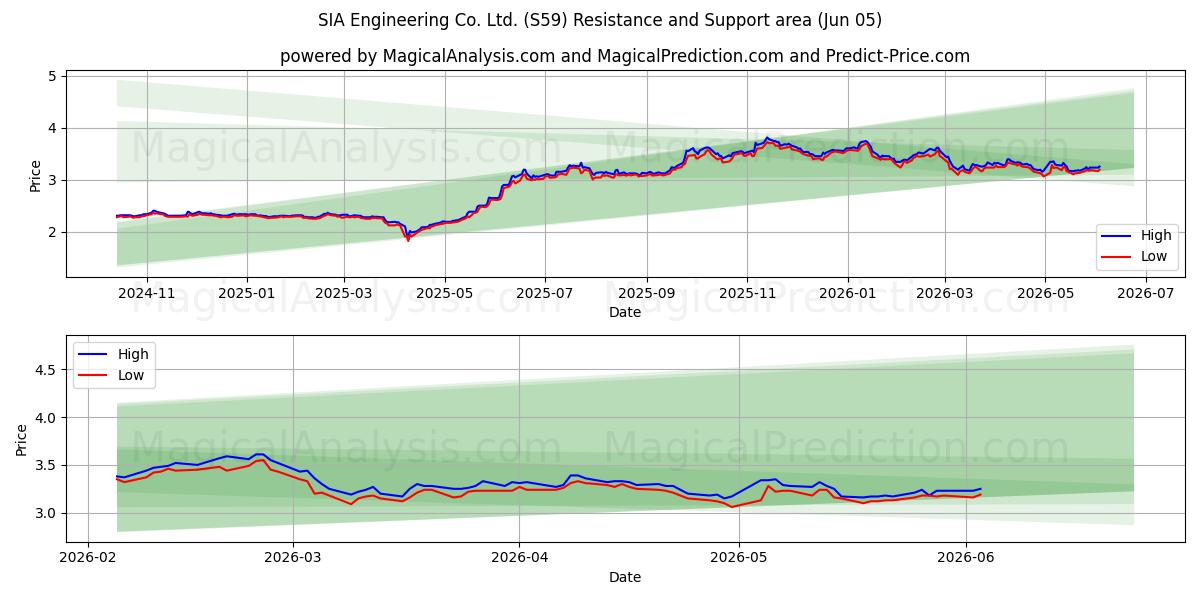Click the '2025-11' x-axis tick label
Image resolution: width=1200 pixels, height=600 pixels.
coord(747,294)
